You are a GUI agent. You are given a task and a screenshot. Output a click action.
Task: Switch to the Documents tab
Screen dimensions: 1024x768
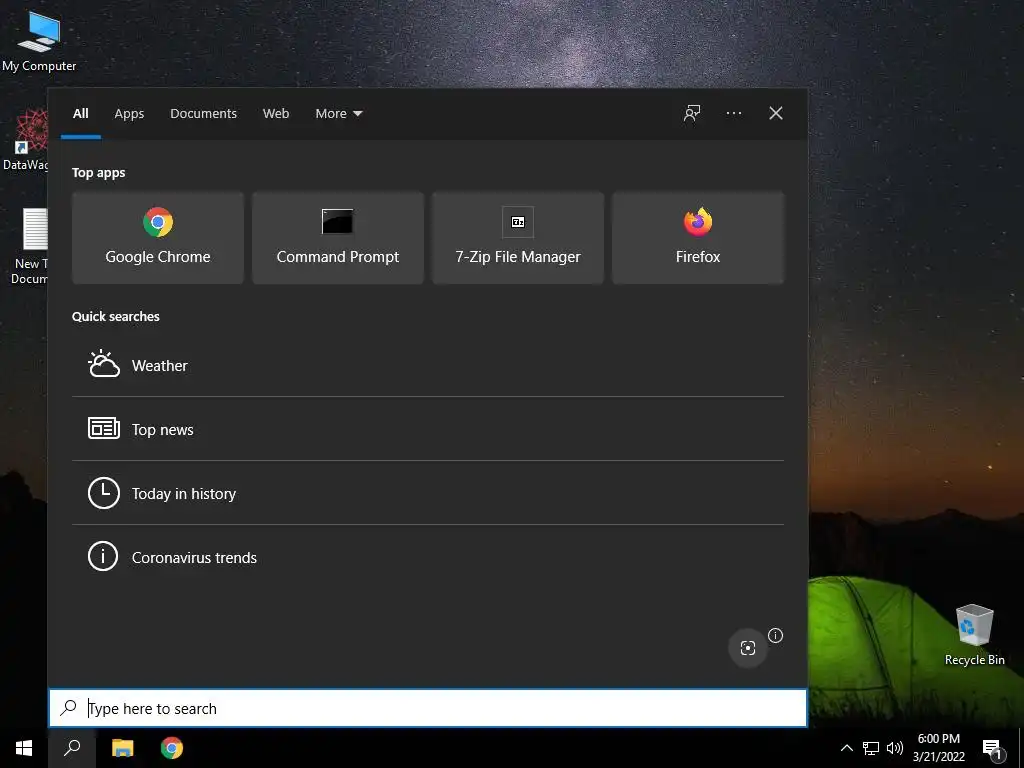coord(203,114)
